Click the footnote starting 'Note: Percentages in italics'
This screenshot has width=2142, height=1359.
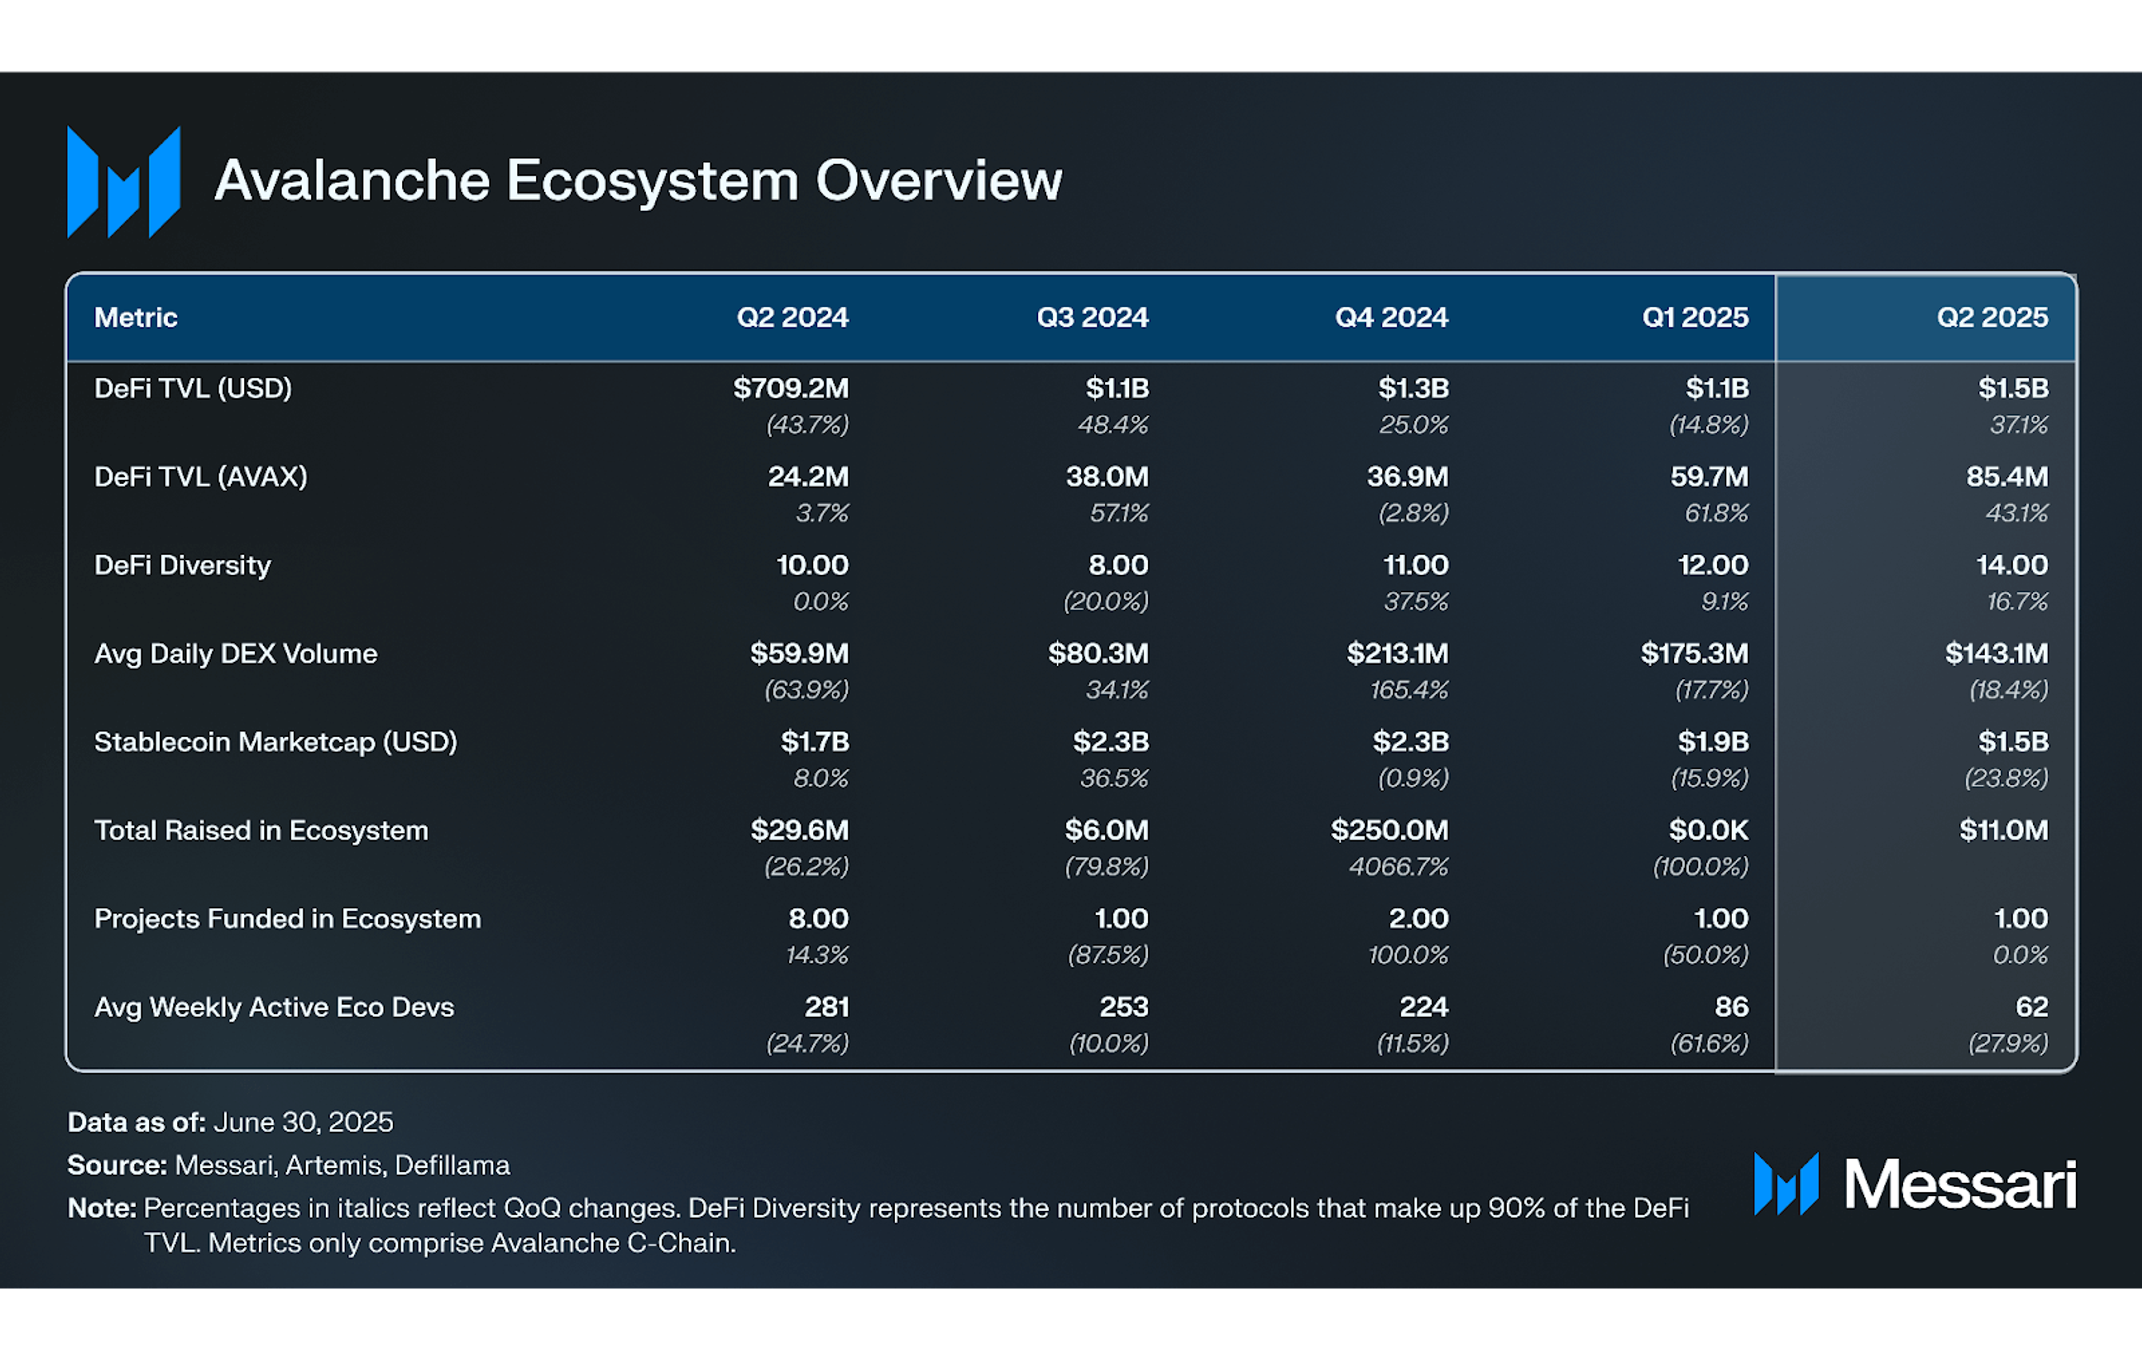pos(878,1226)
